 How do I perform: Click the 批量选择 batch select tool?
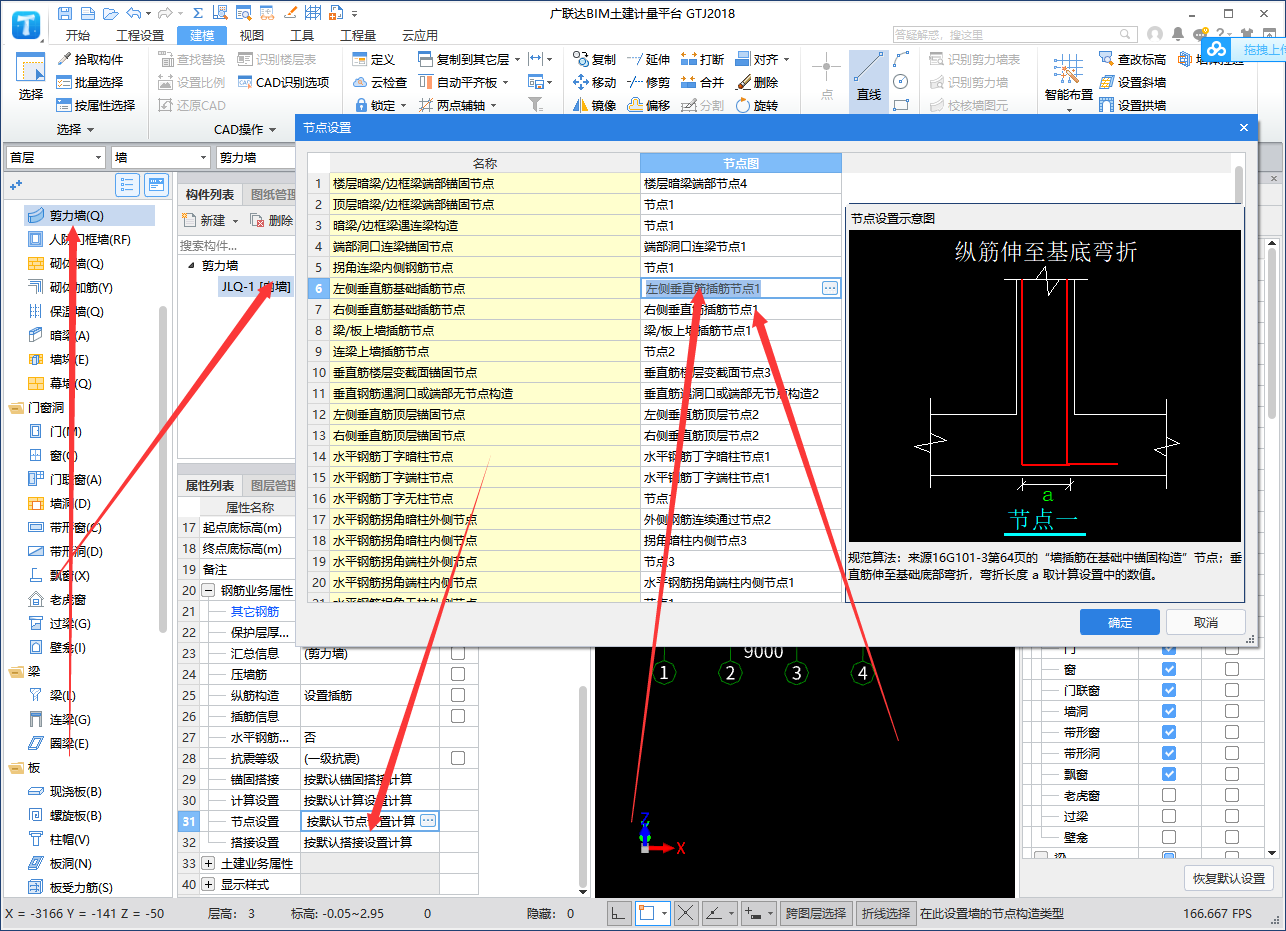[90, 83]
